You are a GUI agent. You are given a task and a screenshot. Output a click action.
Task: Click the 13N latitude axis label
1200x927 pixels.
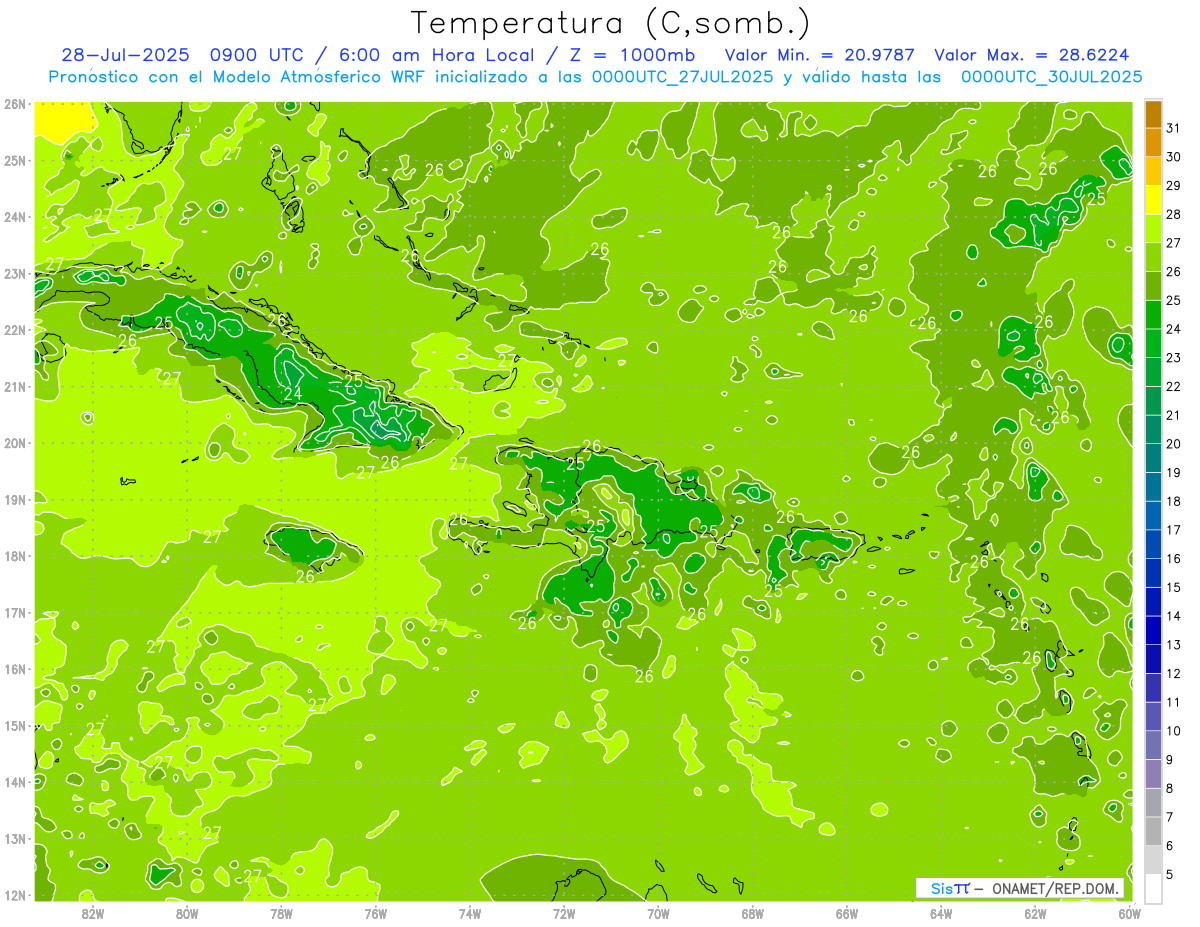tap(15, 839)
